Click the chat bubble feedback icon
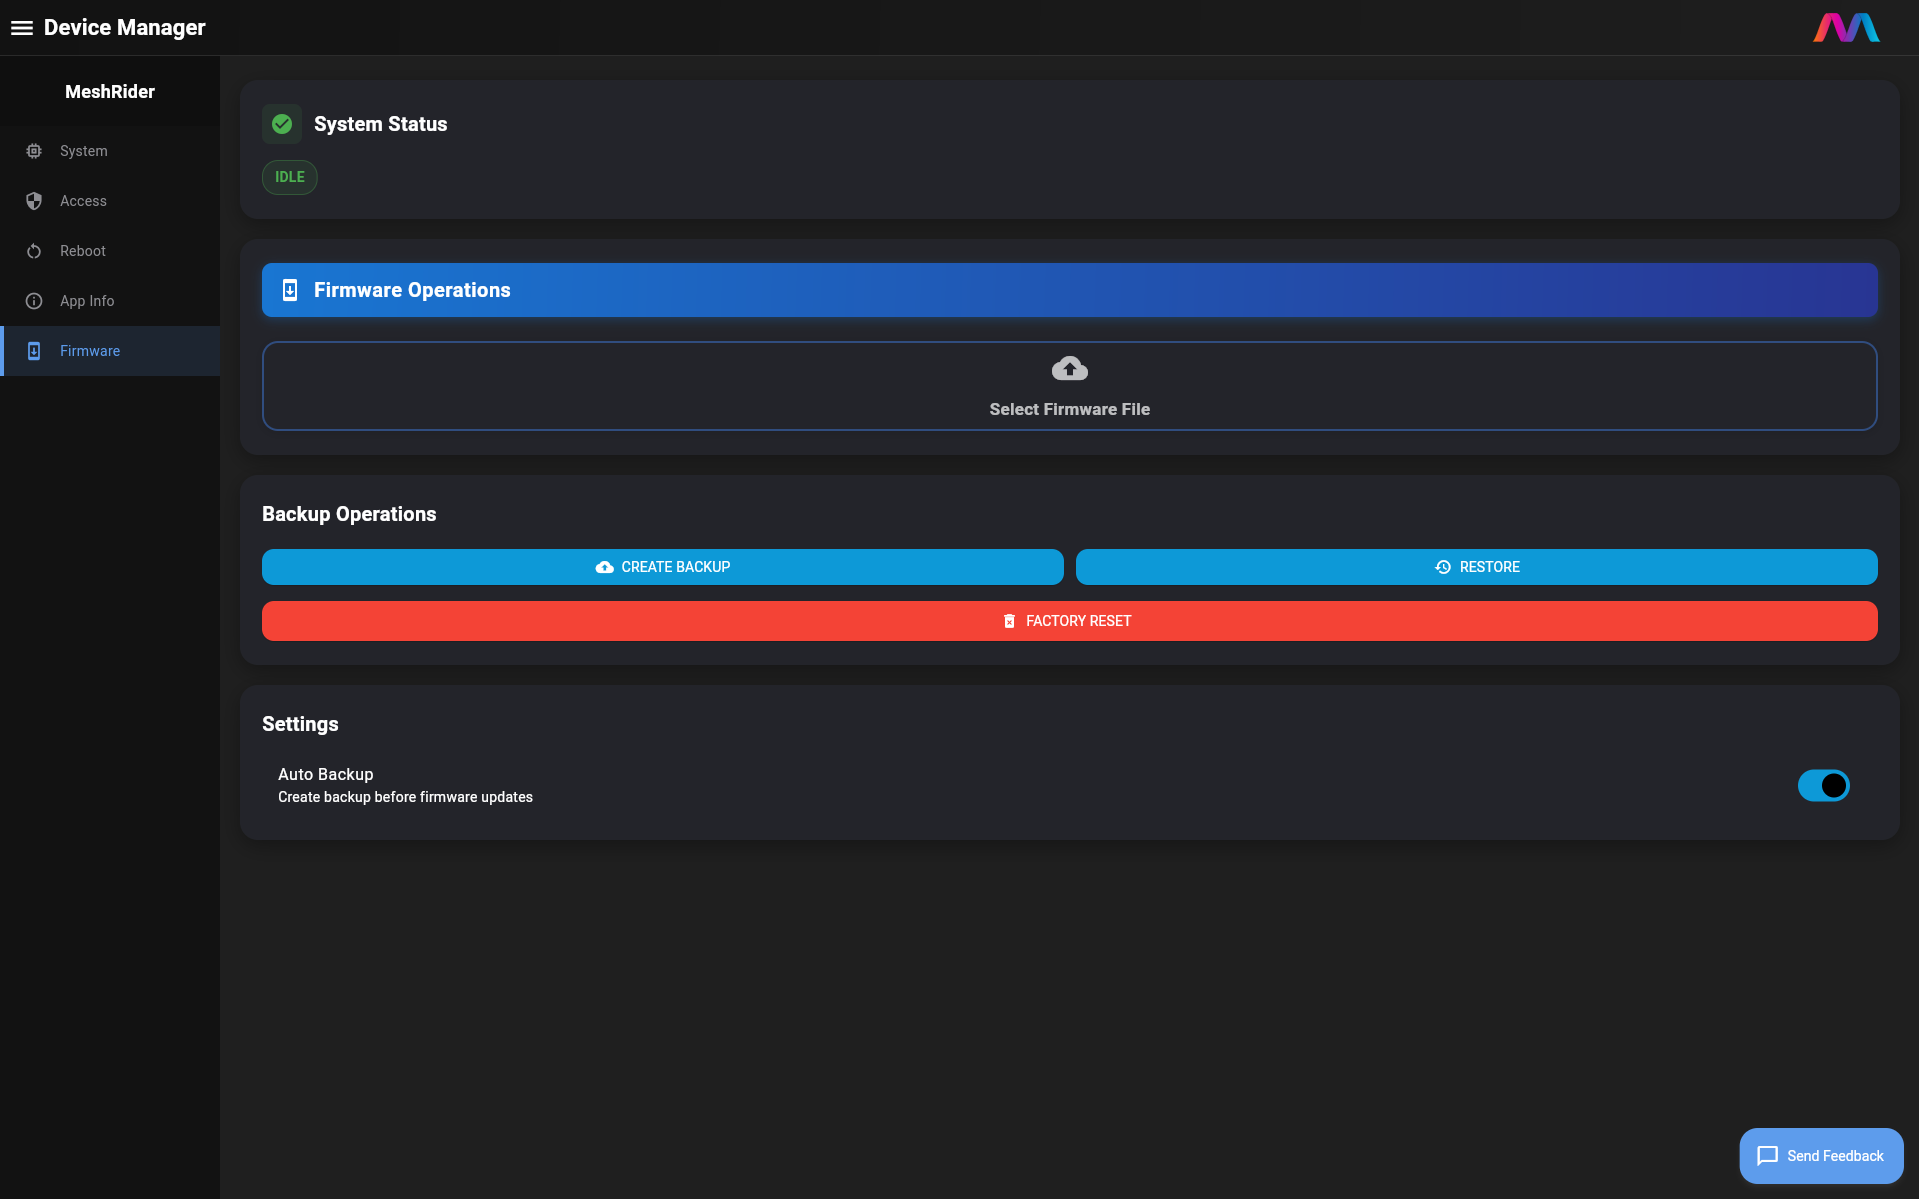Image resolution: width=1919 pixels, height=1199 pixels. 1767,1156
